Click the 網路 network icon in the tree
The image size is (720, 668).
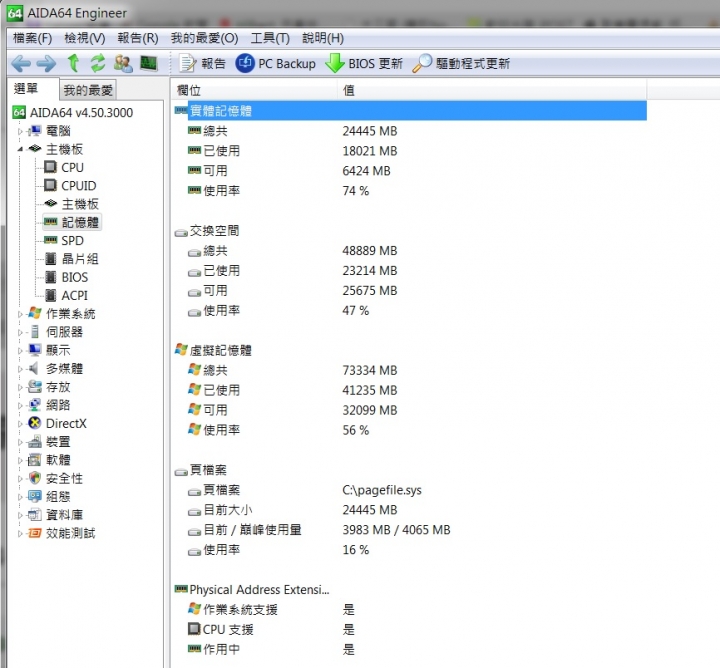tap(34, 405)
